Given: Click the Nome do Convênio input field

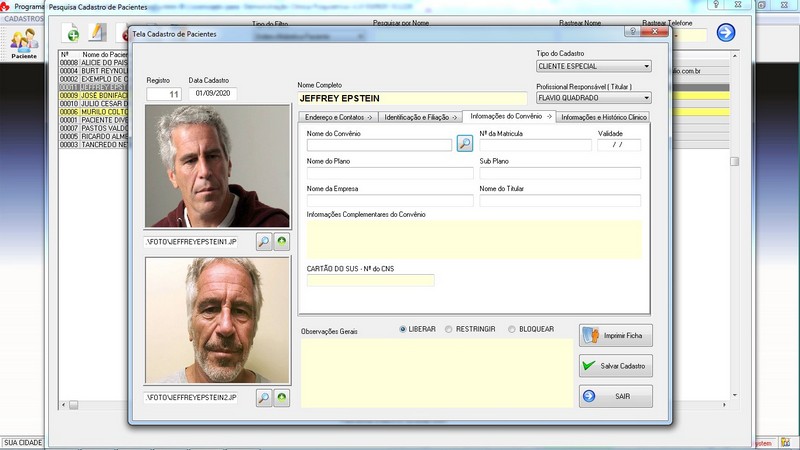Looking at the screenshot, I should [379, 145].
